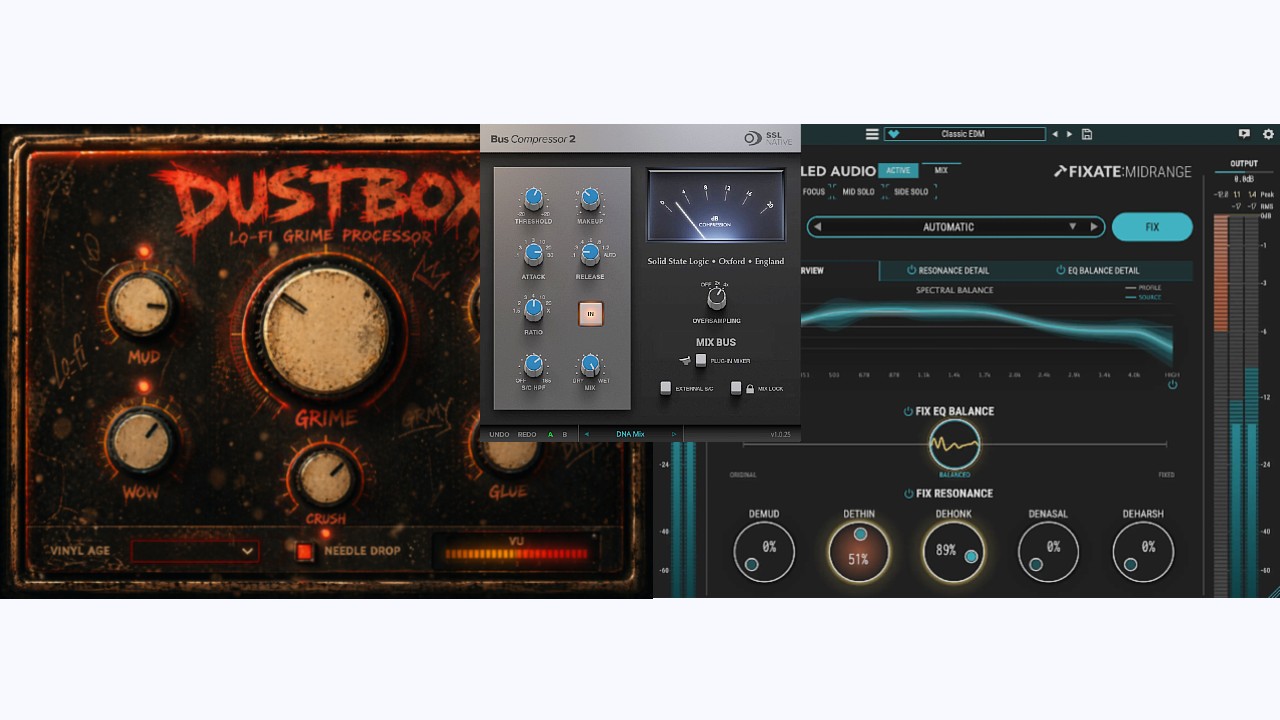Click the Dry/Wet Mix knob
The width and height of the screenshot is (1280, 720).
point(590,365)
